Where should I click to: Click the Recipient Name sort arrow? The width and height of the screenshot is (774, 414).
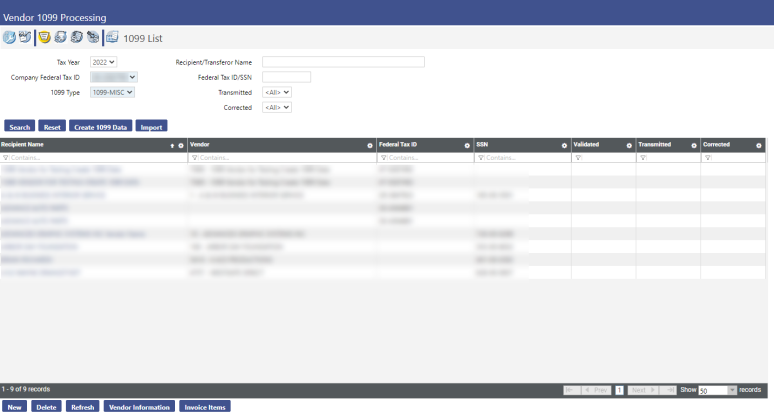click(x=172, y=146)
